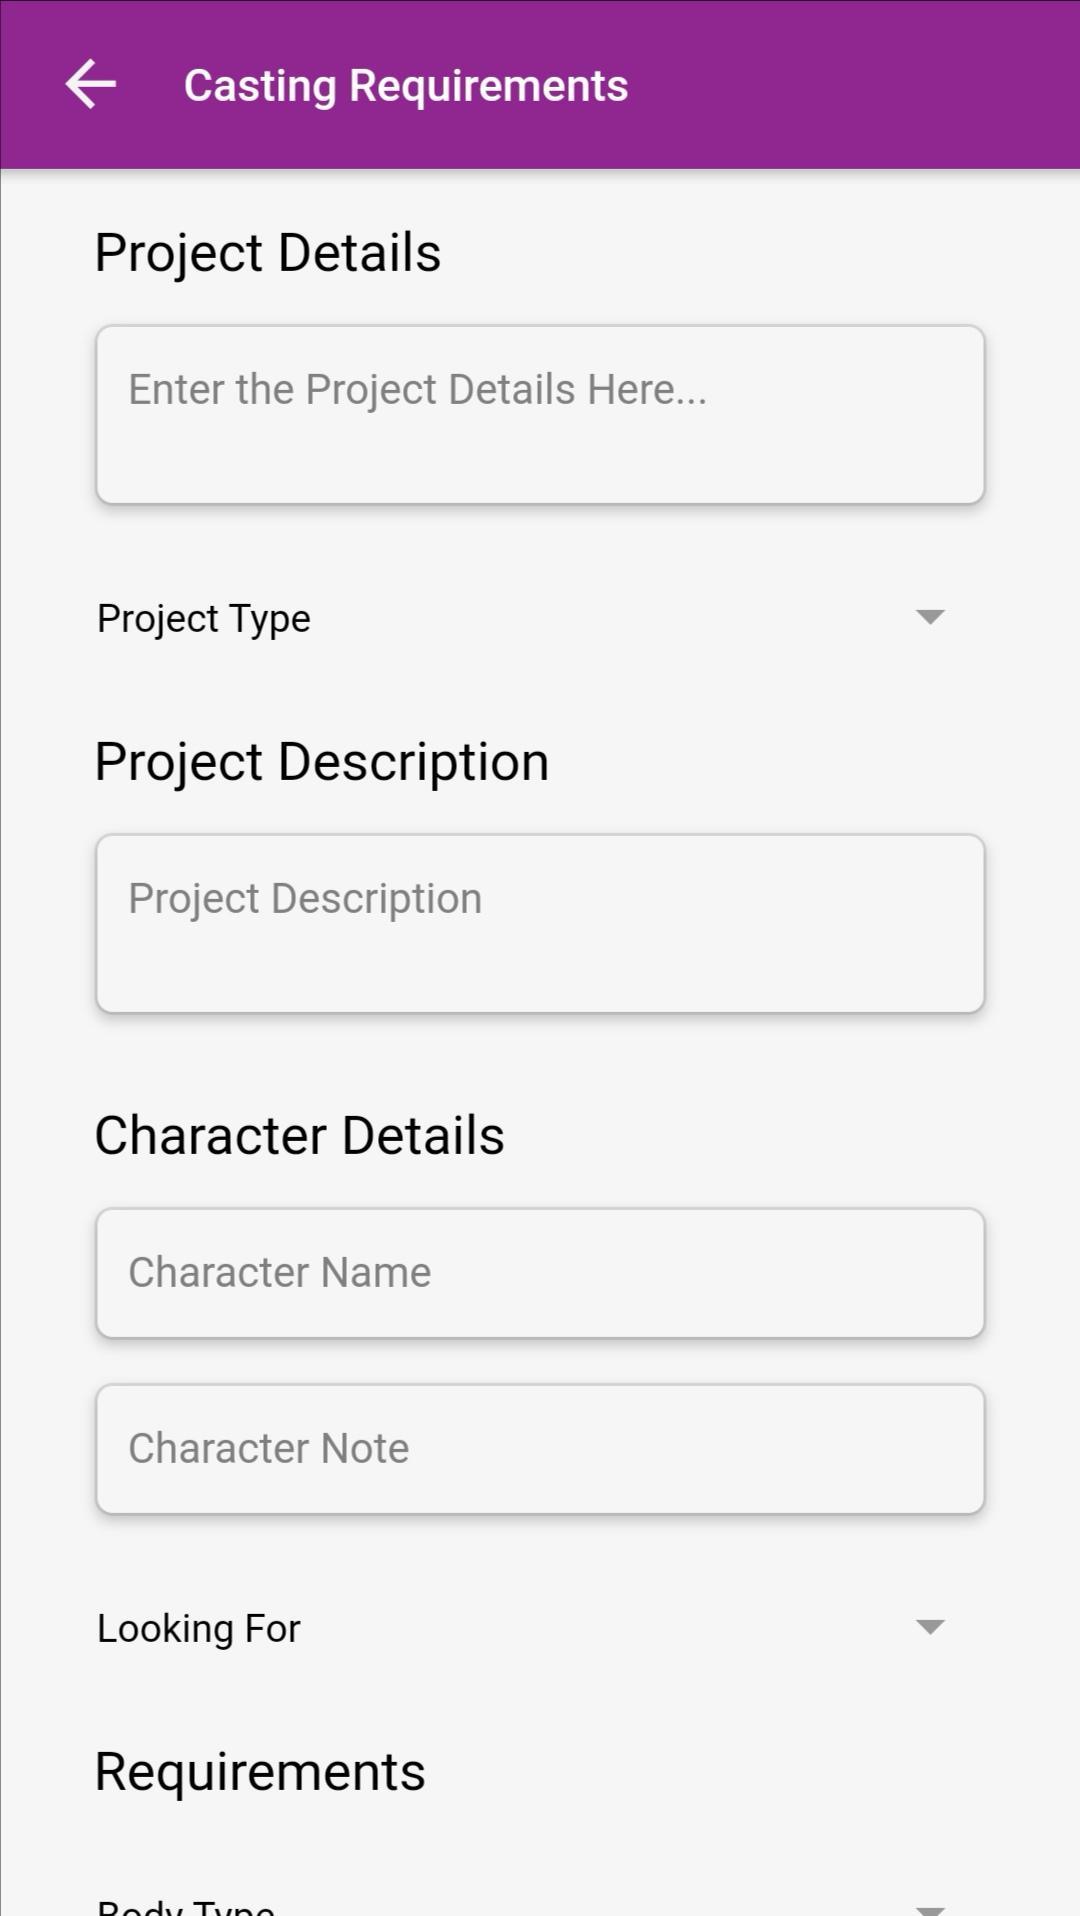1080x1916 pixels.
Task: Focus the Character Name field
Action: 540,1273
